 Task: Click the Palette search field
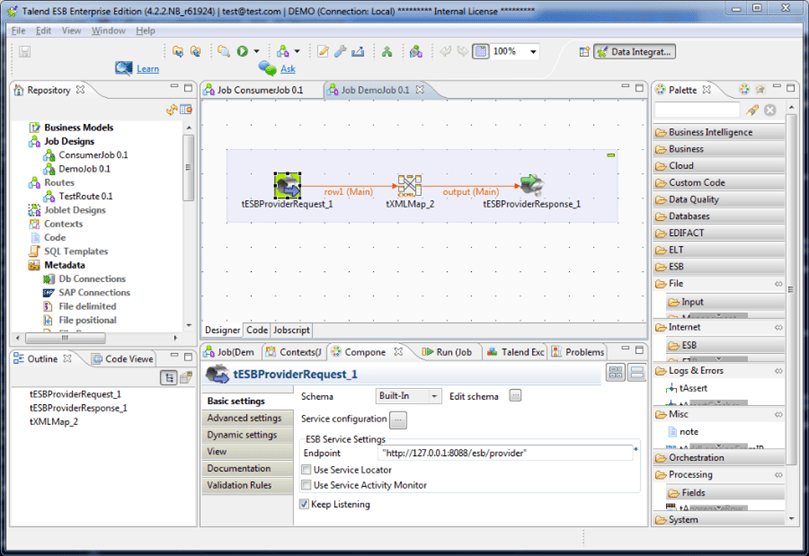(697, 110)
